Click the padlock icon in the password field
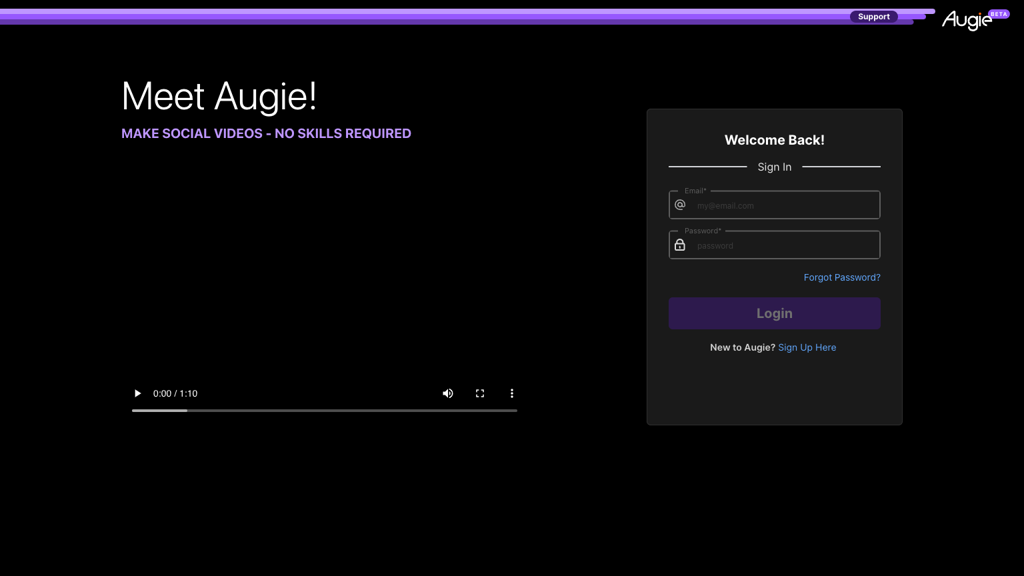Viewport: 1024px width, 576px height. 681,245
